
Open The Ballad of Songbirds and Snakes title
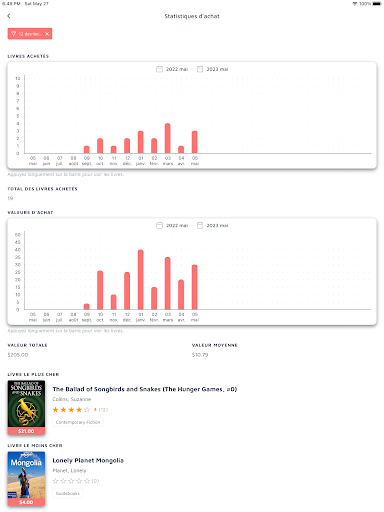pos(145,389)
